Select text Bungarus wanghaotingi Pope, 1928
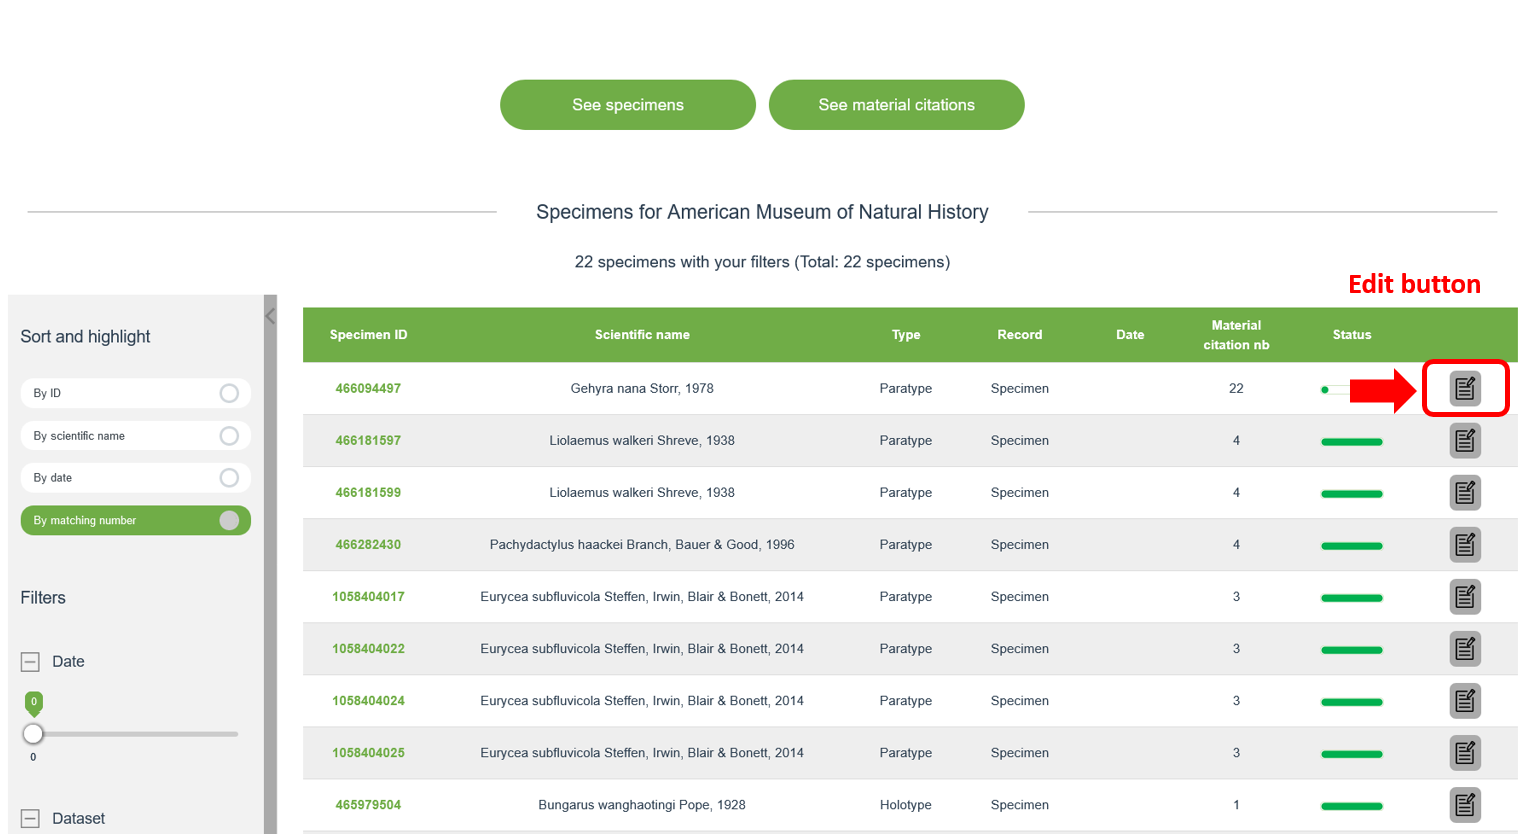Image resolution: width=1526 pixels, height=840 pixels. coord(642,804)
